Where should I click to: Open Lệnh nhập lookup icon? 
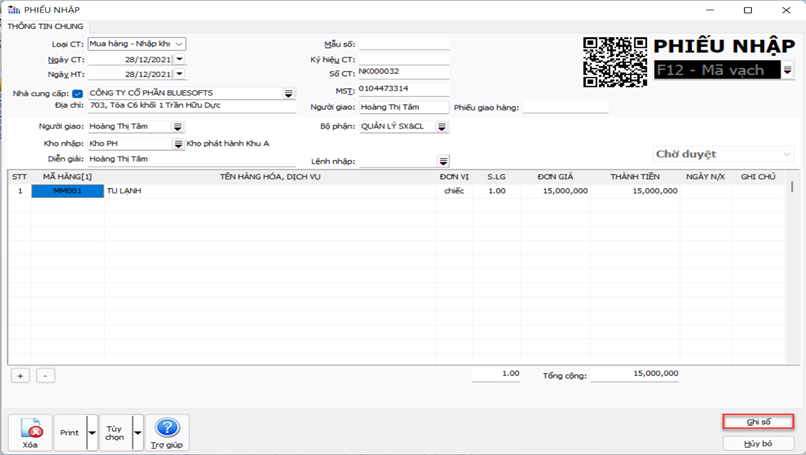tap(443, 161)
